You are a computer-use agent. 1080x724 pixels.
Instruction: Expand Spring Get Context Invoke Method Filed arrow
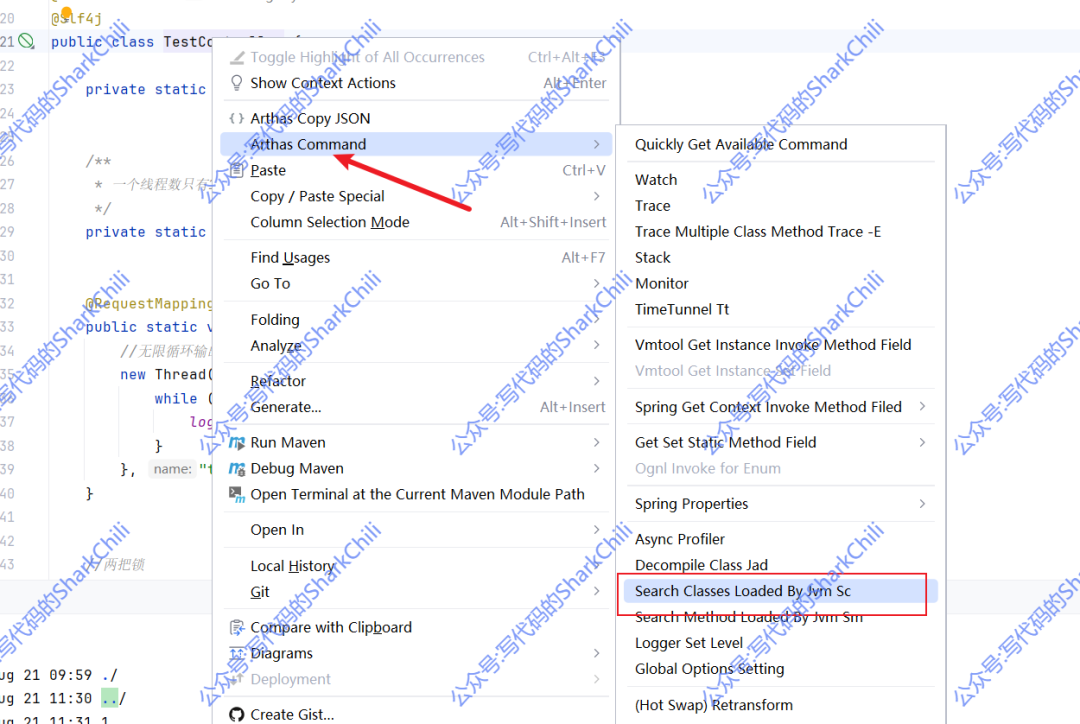pos(922,406)
